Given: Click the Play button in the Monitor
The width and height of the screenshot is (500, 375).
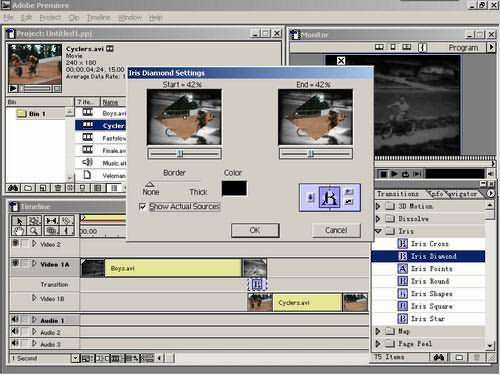Looking at the screenshot, I should 394,174.
